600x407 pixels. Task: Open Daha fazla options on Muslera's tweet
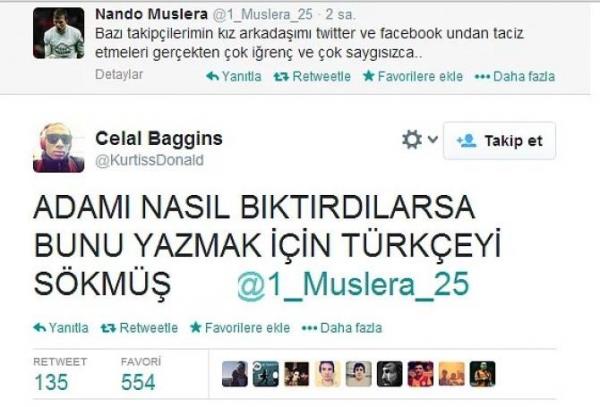pos(515,77)
